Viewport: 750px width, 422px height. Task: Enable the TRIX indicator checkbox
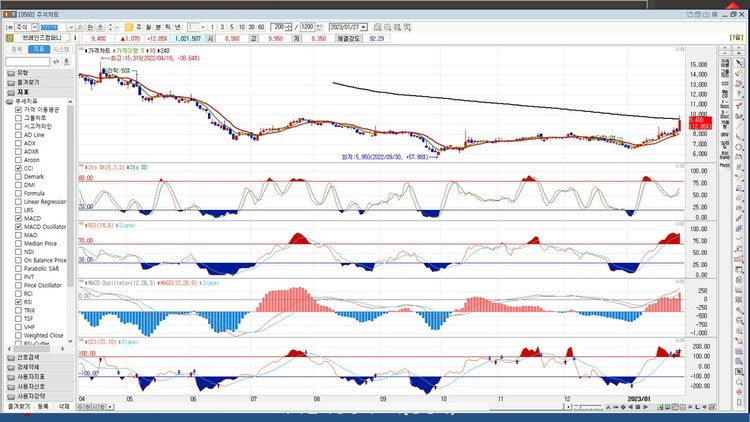click(x=18, y=310)
